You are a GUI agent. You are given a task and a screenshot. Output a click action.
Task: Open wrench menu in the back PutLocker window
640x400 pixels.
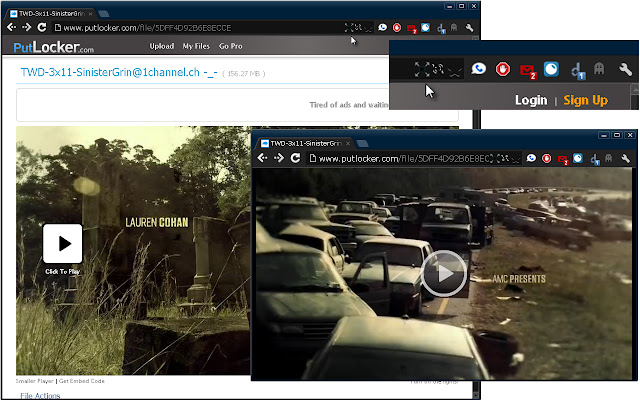(469, 28)
